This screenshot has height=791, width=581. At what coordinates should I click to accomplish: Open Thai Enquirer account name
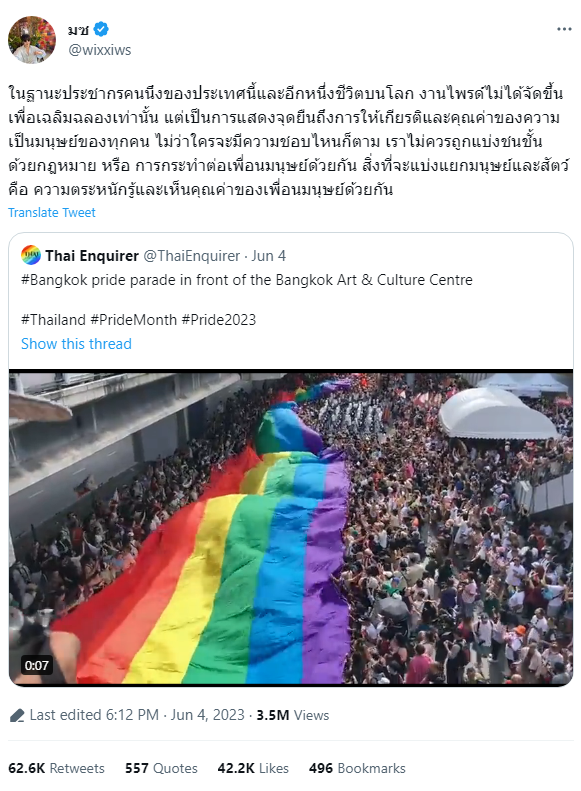pyautogui.click(x=92, y=256)
